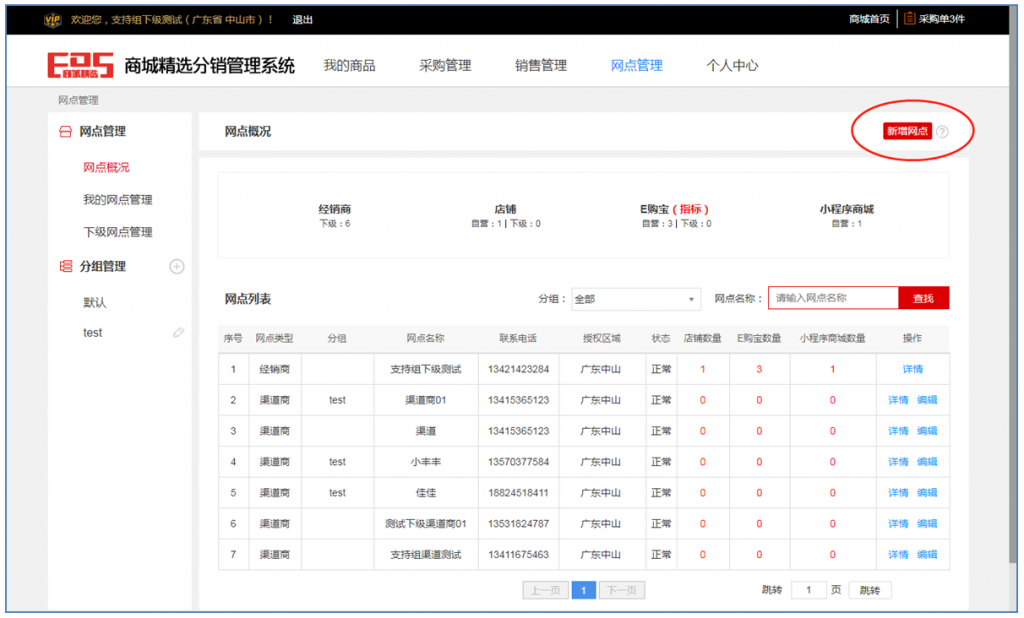Click page 1 pagination button
This screenshot has height=618, width=1024.
pyautogui.click(x=583, y=590)
